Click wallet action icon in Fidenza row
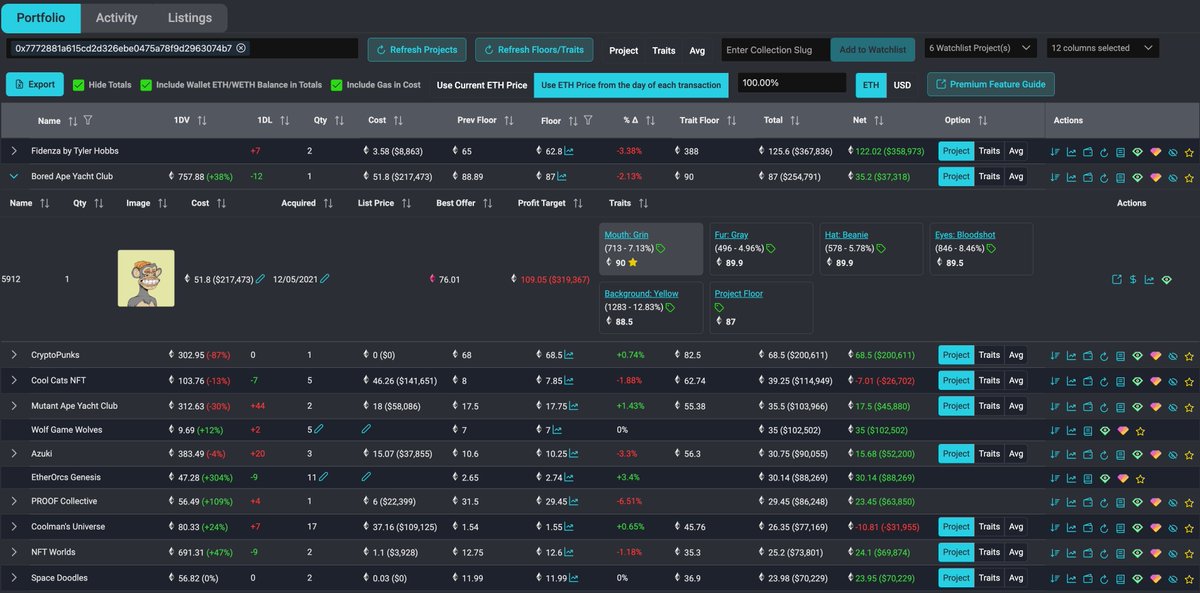Image resolution: width=1200 pixels, height=593 pixels. [1088, 152]
